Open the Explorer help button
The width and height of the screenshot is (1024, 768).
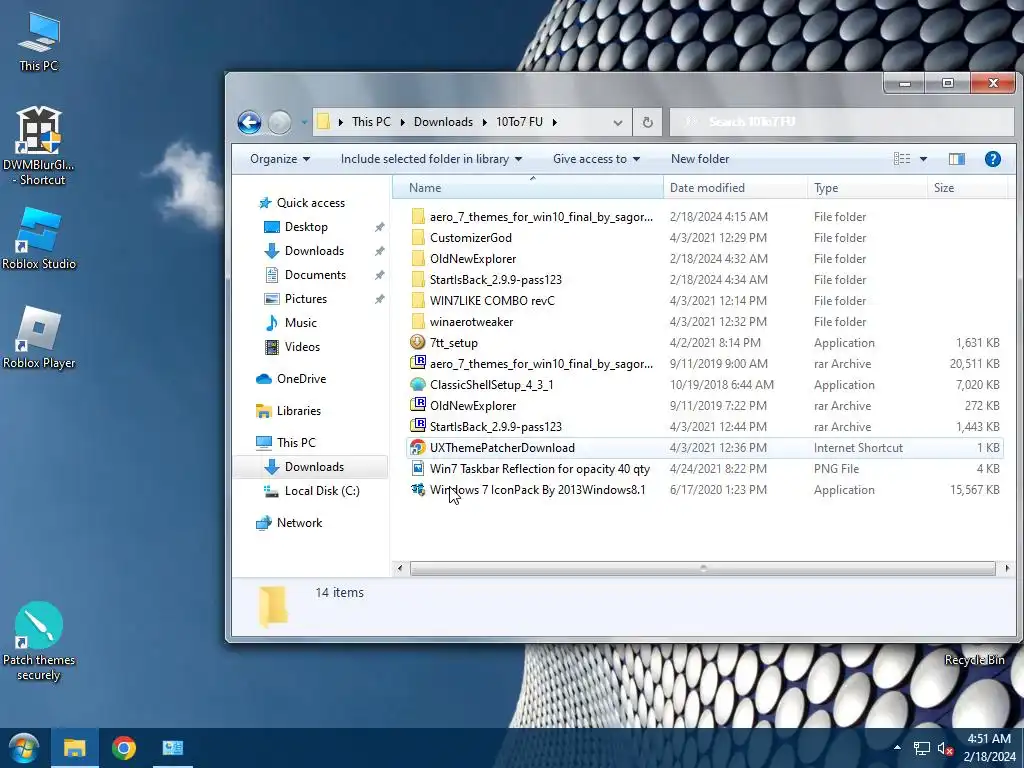click(x=993, y=159)
